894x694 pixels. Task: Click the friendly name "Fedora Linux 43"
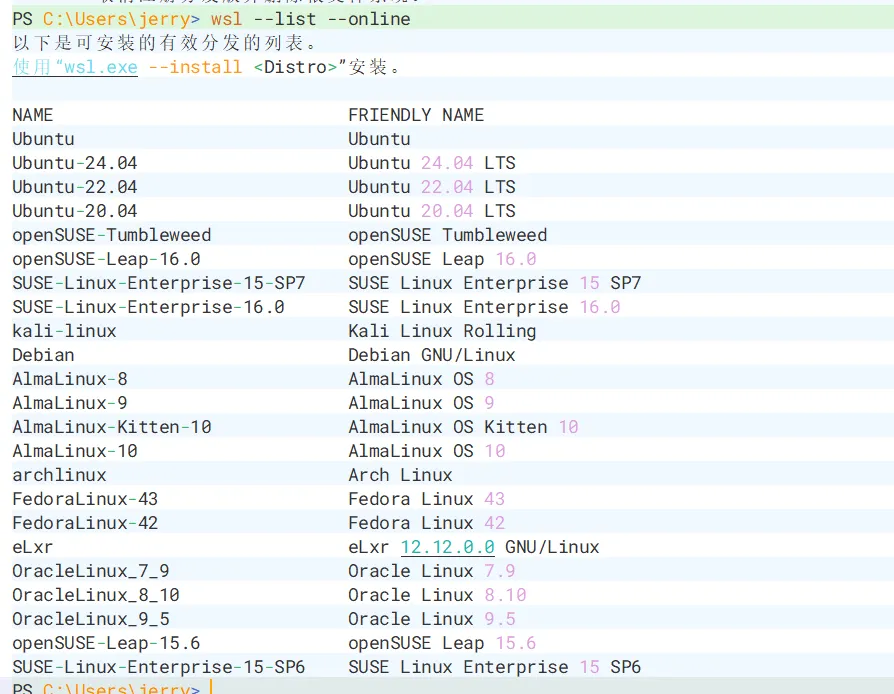click(x=426, y=499)
